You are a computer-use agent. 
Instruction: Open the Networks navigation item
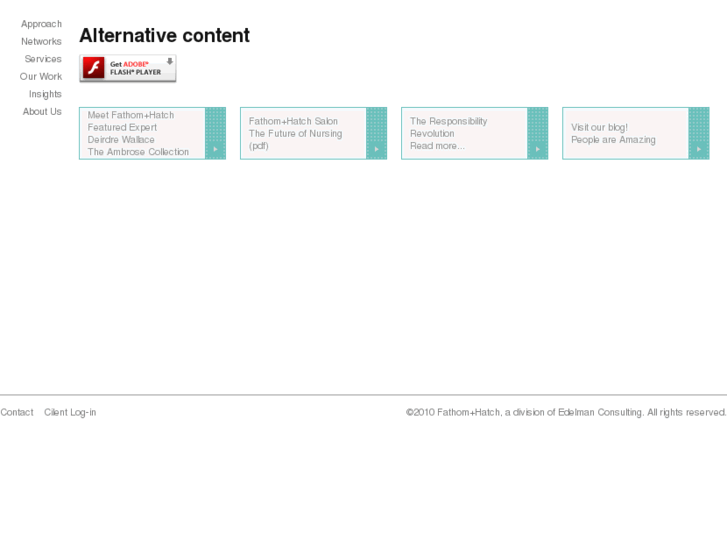tap(41, 41)
